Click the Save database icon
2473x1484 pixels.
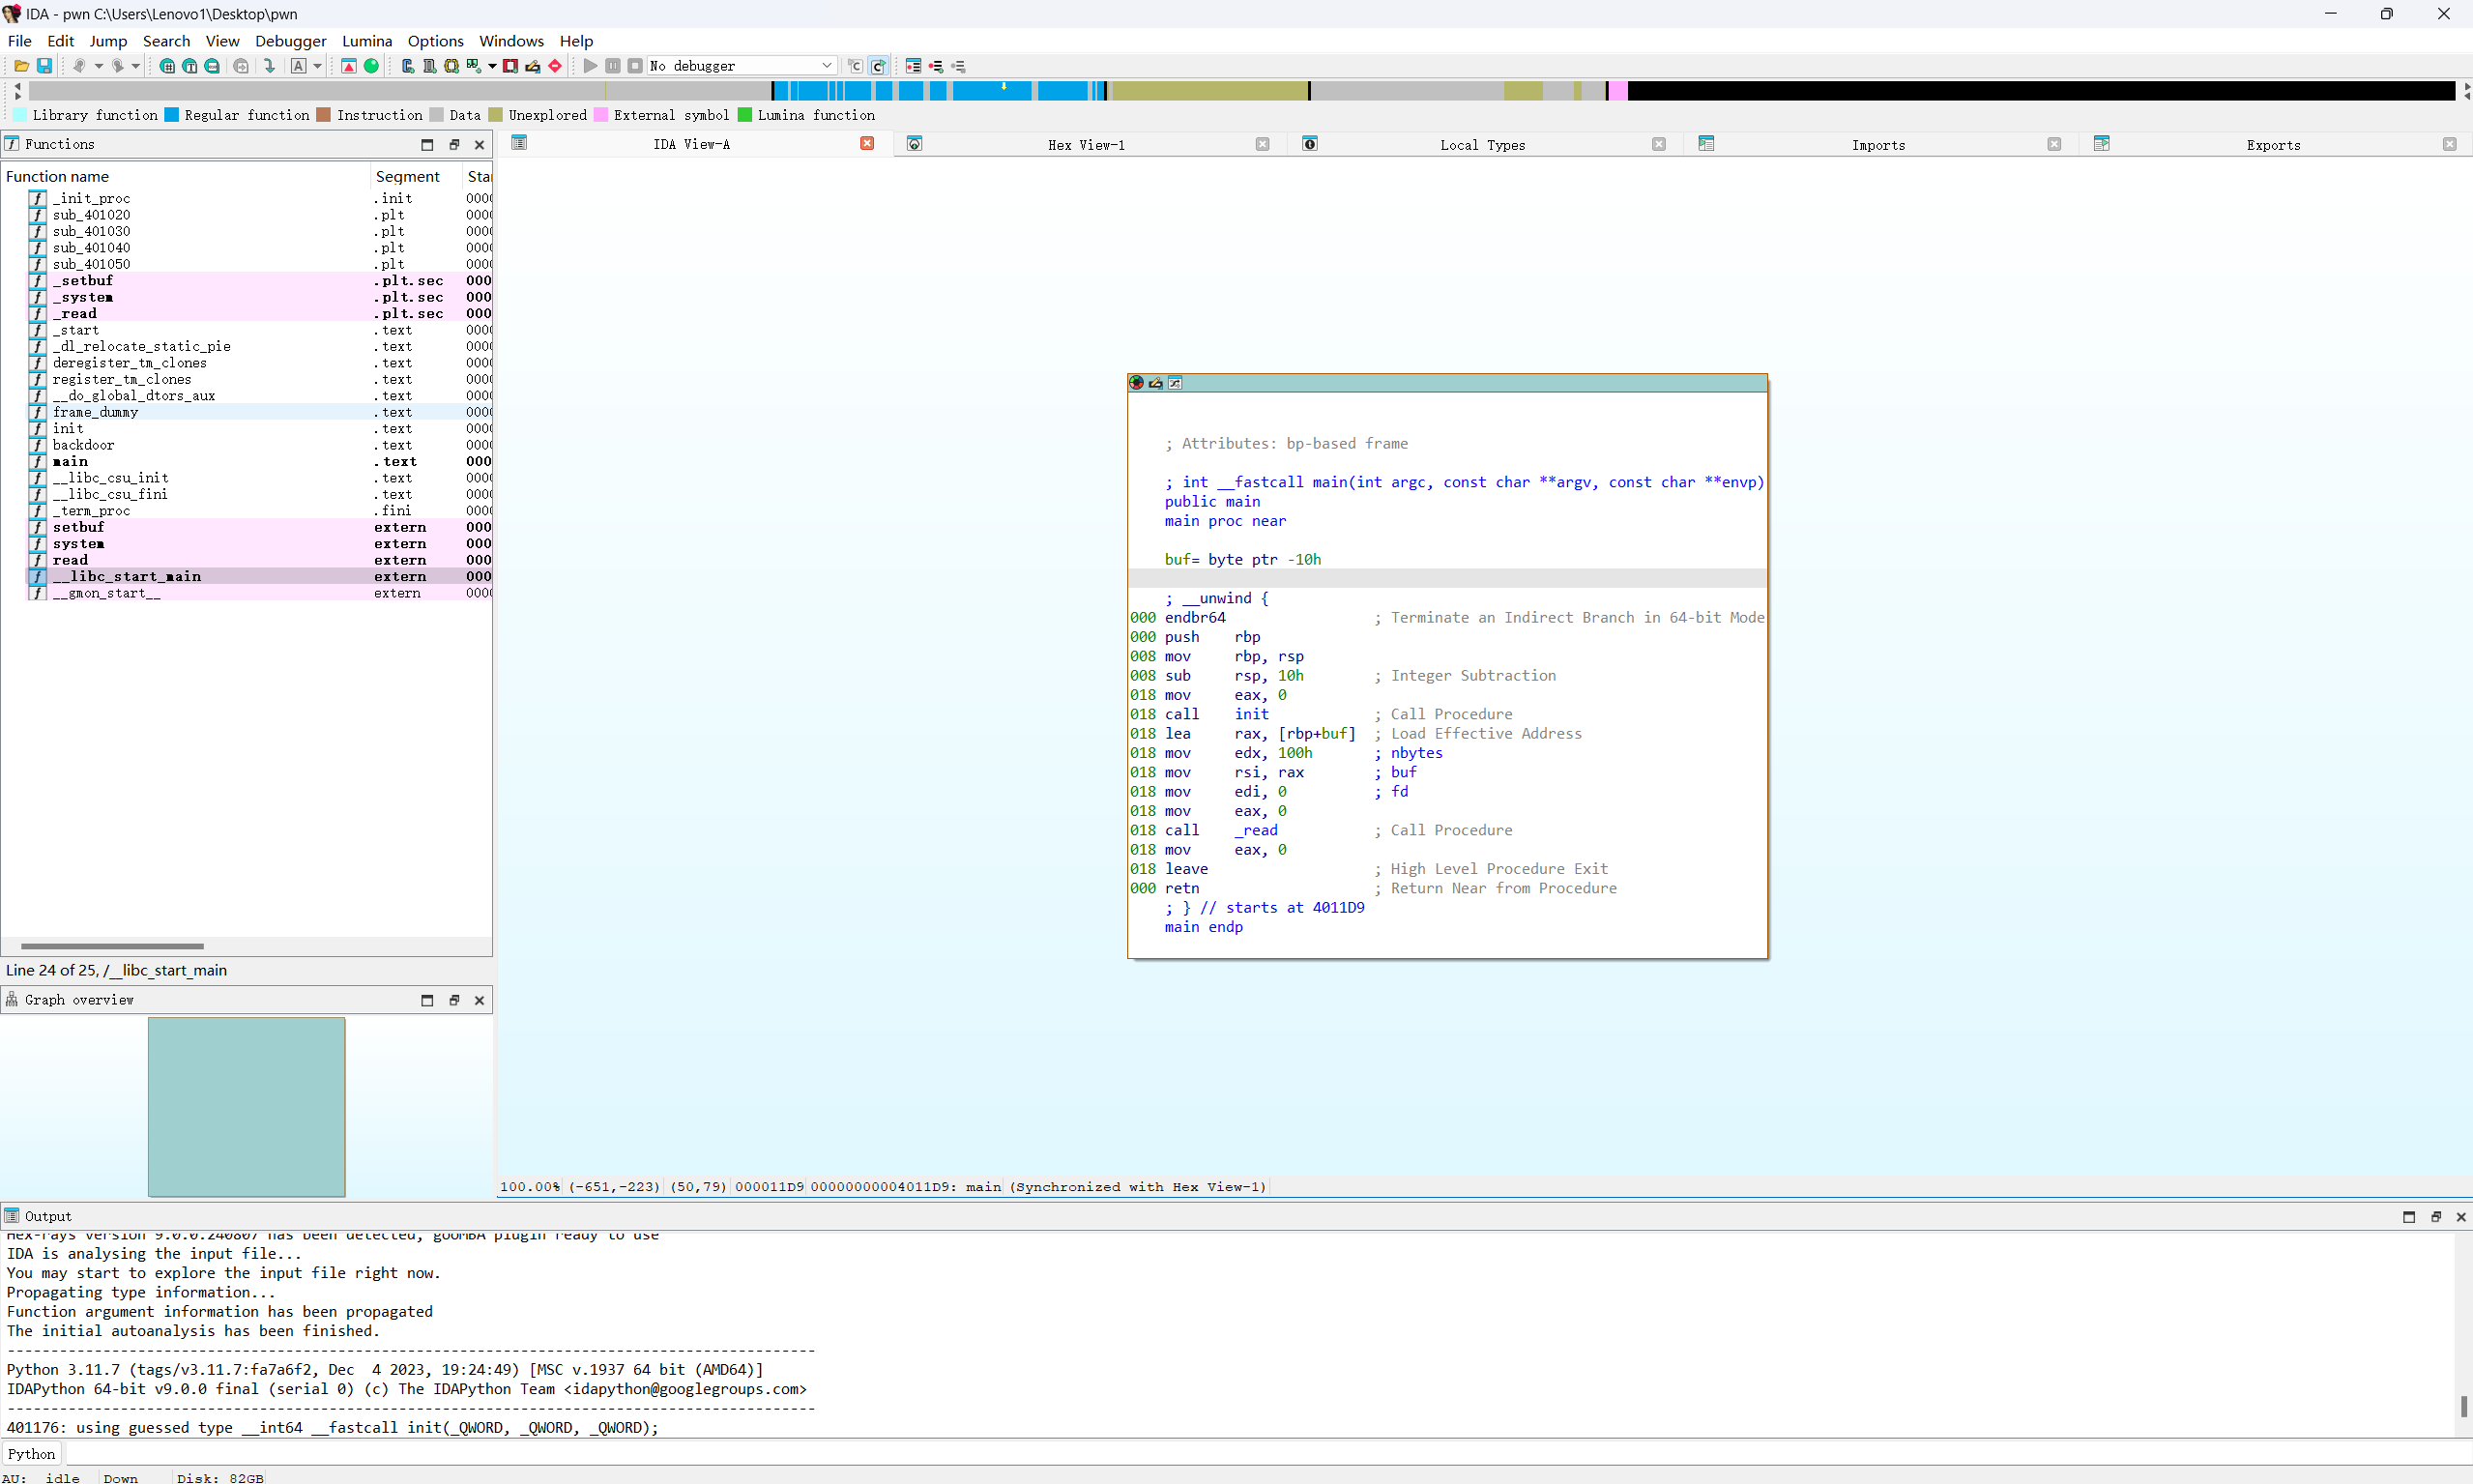click(x=44, y=66)
